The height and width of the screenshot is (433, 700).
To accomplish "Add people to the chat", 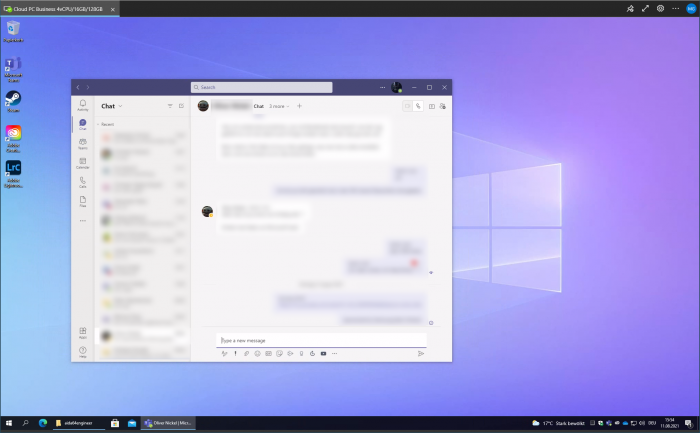I will coord(442,106).
